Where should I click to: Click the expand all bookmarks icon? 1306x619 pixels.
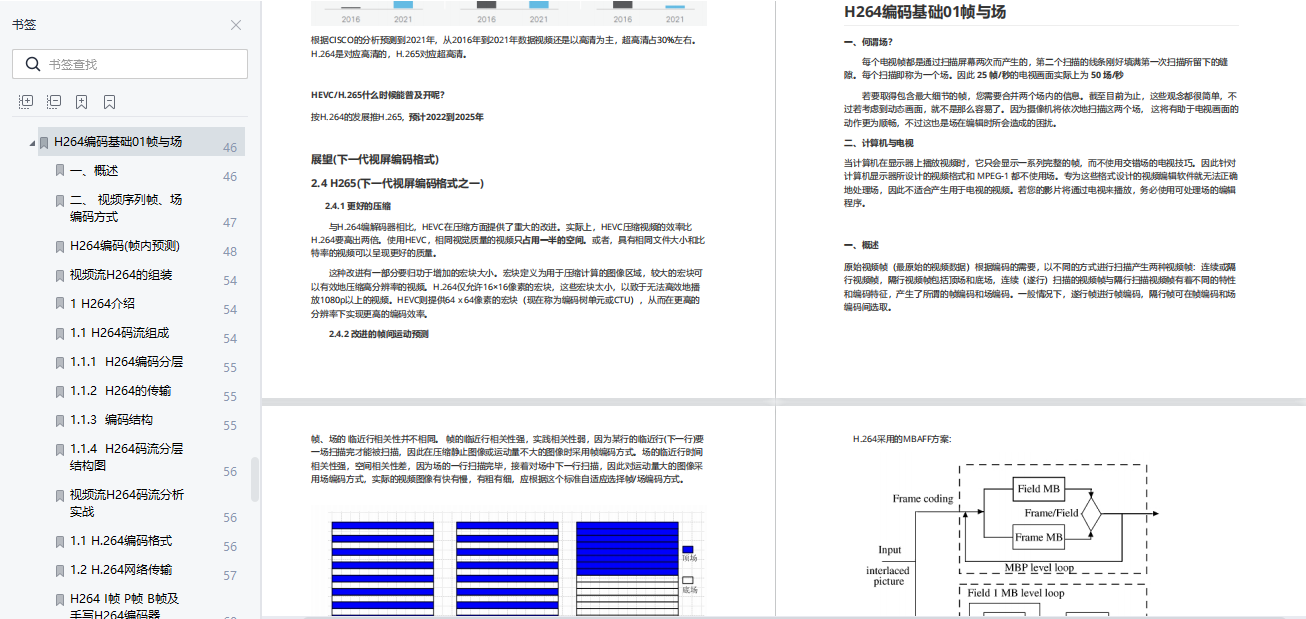25,101
